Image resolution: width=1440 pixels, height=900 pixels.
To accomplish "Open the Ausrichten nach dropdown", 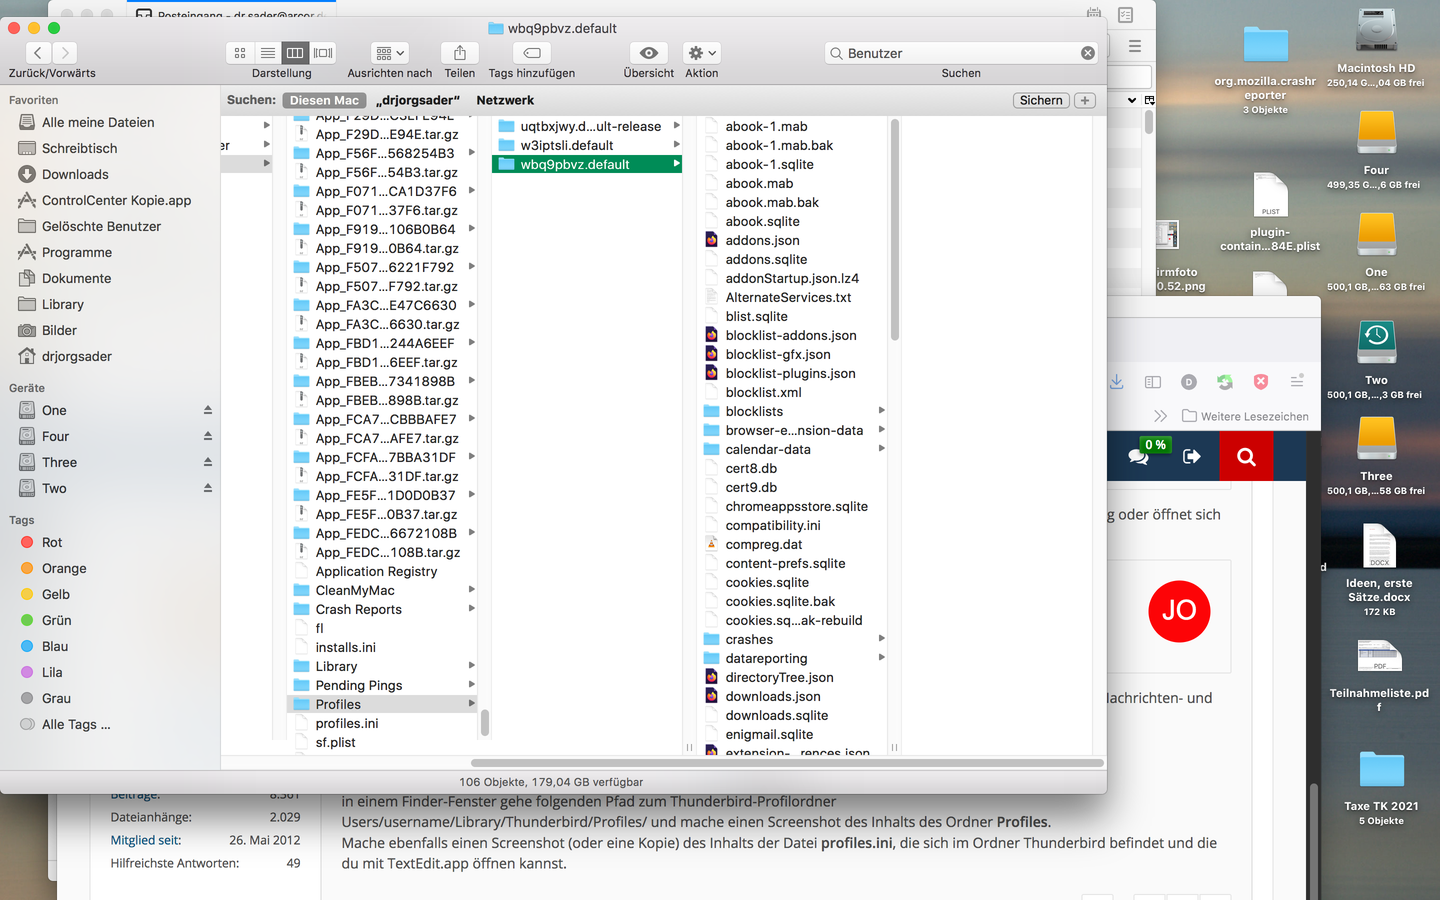I will click(389, 53).
